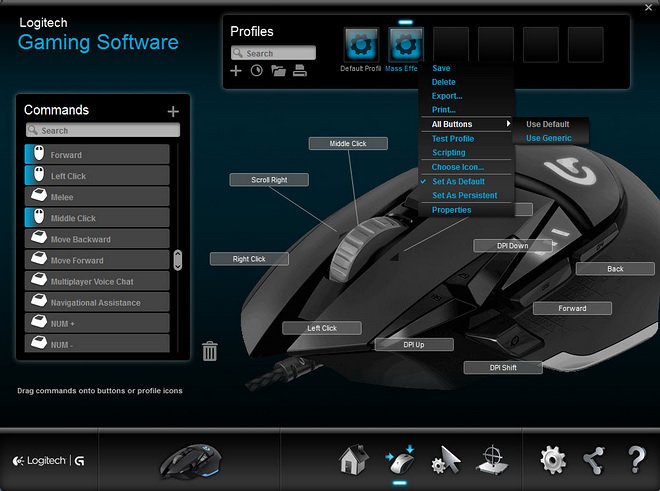Click the DPI Shift button label
Viewport: 660px width, 491px height.
503,368
